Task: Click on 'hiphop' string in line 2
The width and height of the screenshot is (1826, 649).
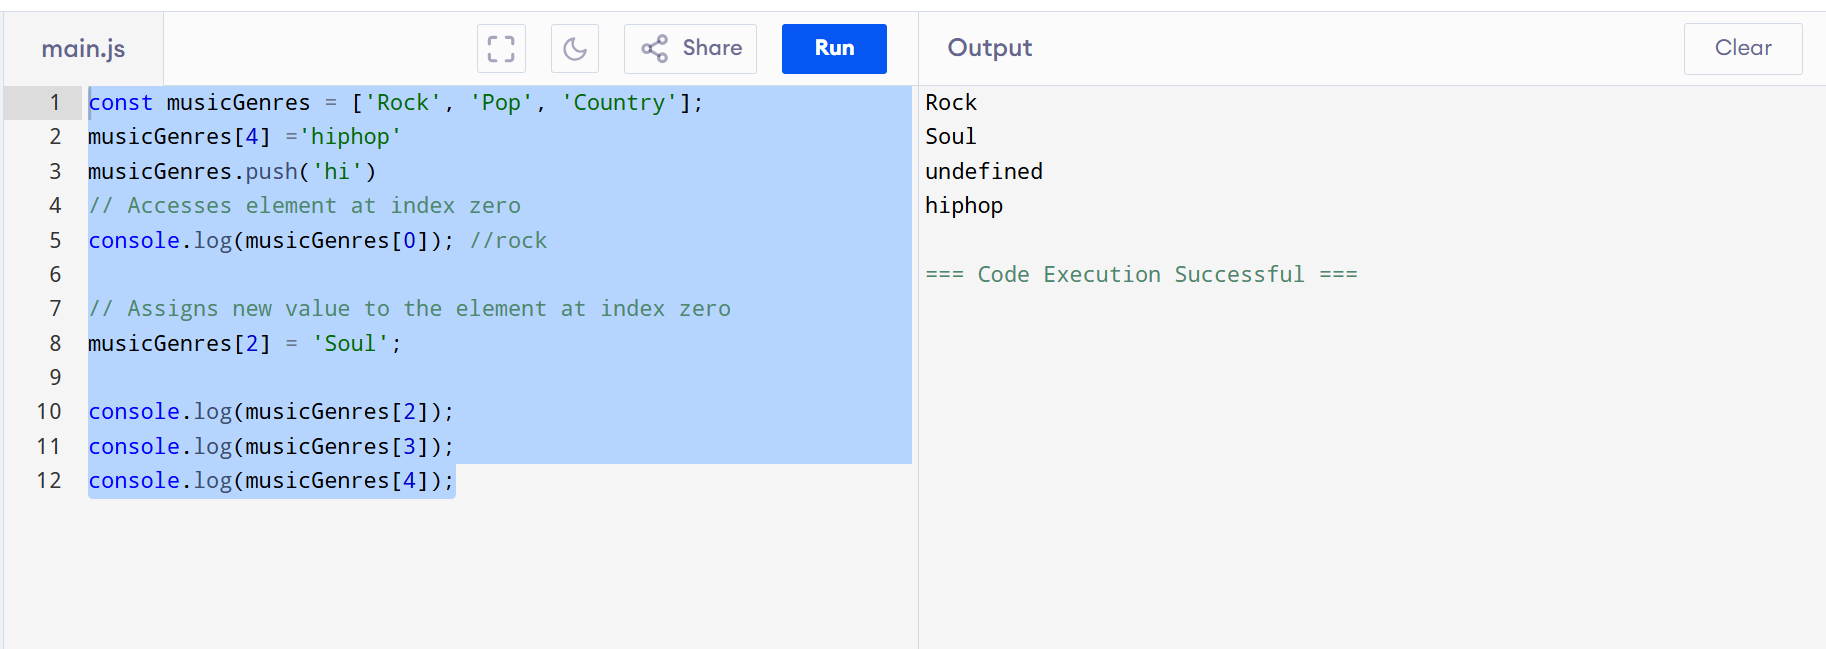Action: click(350, 137)
